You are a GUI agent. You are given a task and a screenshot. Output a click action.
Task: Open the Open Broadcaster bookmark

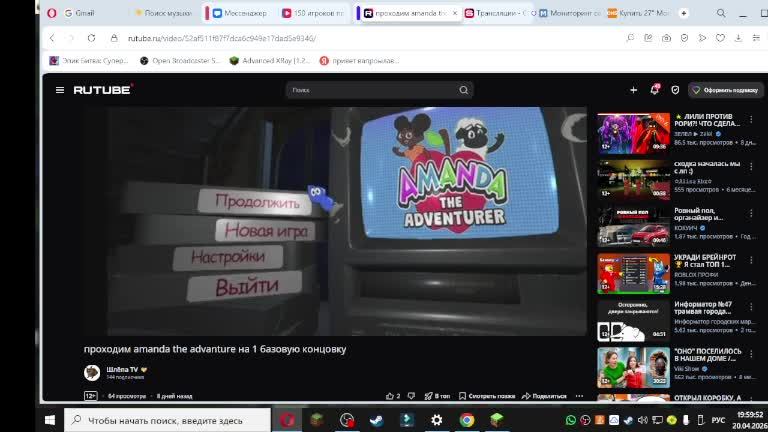180,61
